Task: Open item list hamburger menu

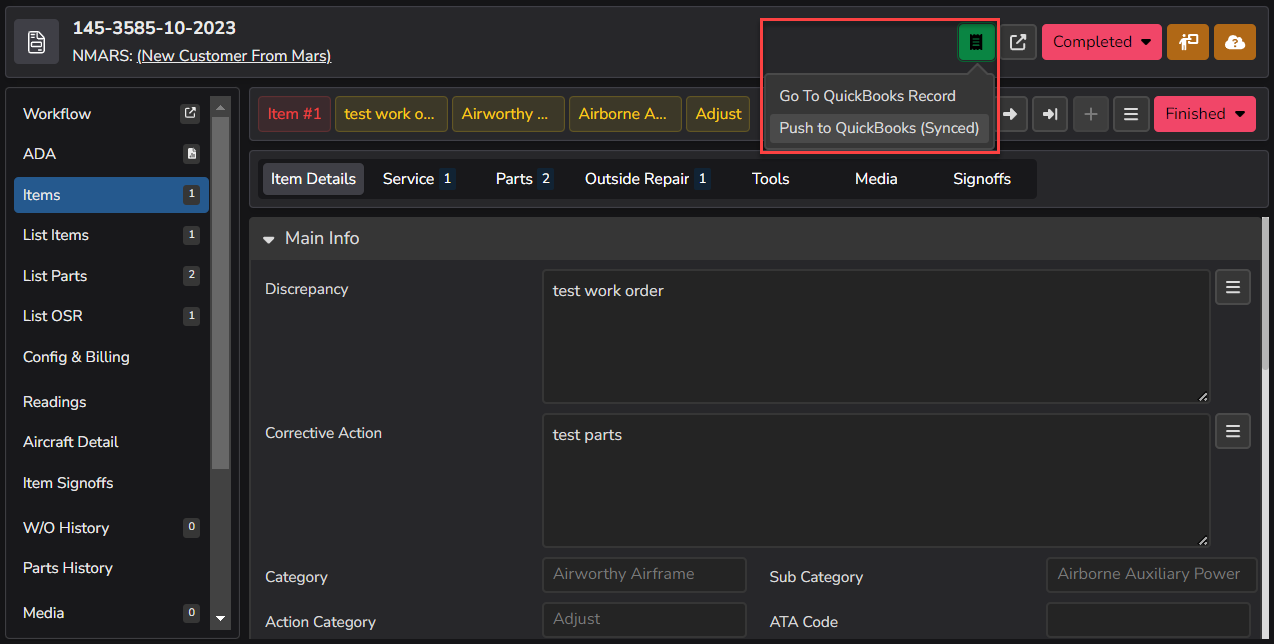Action: pyautogui.click(x=1131, y=114)
